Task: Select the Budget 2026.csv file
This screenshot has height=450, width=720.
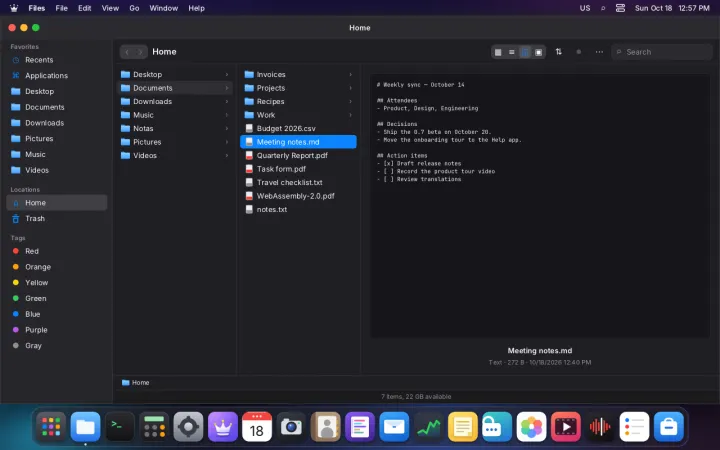Action: [x=298, y=129]
